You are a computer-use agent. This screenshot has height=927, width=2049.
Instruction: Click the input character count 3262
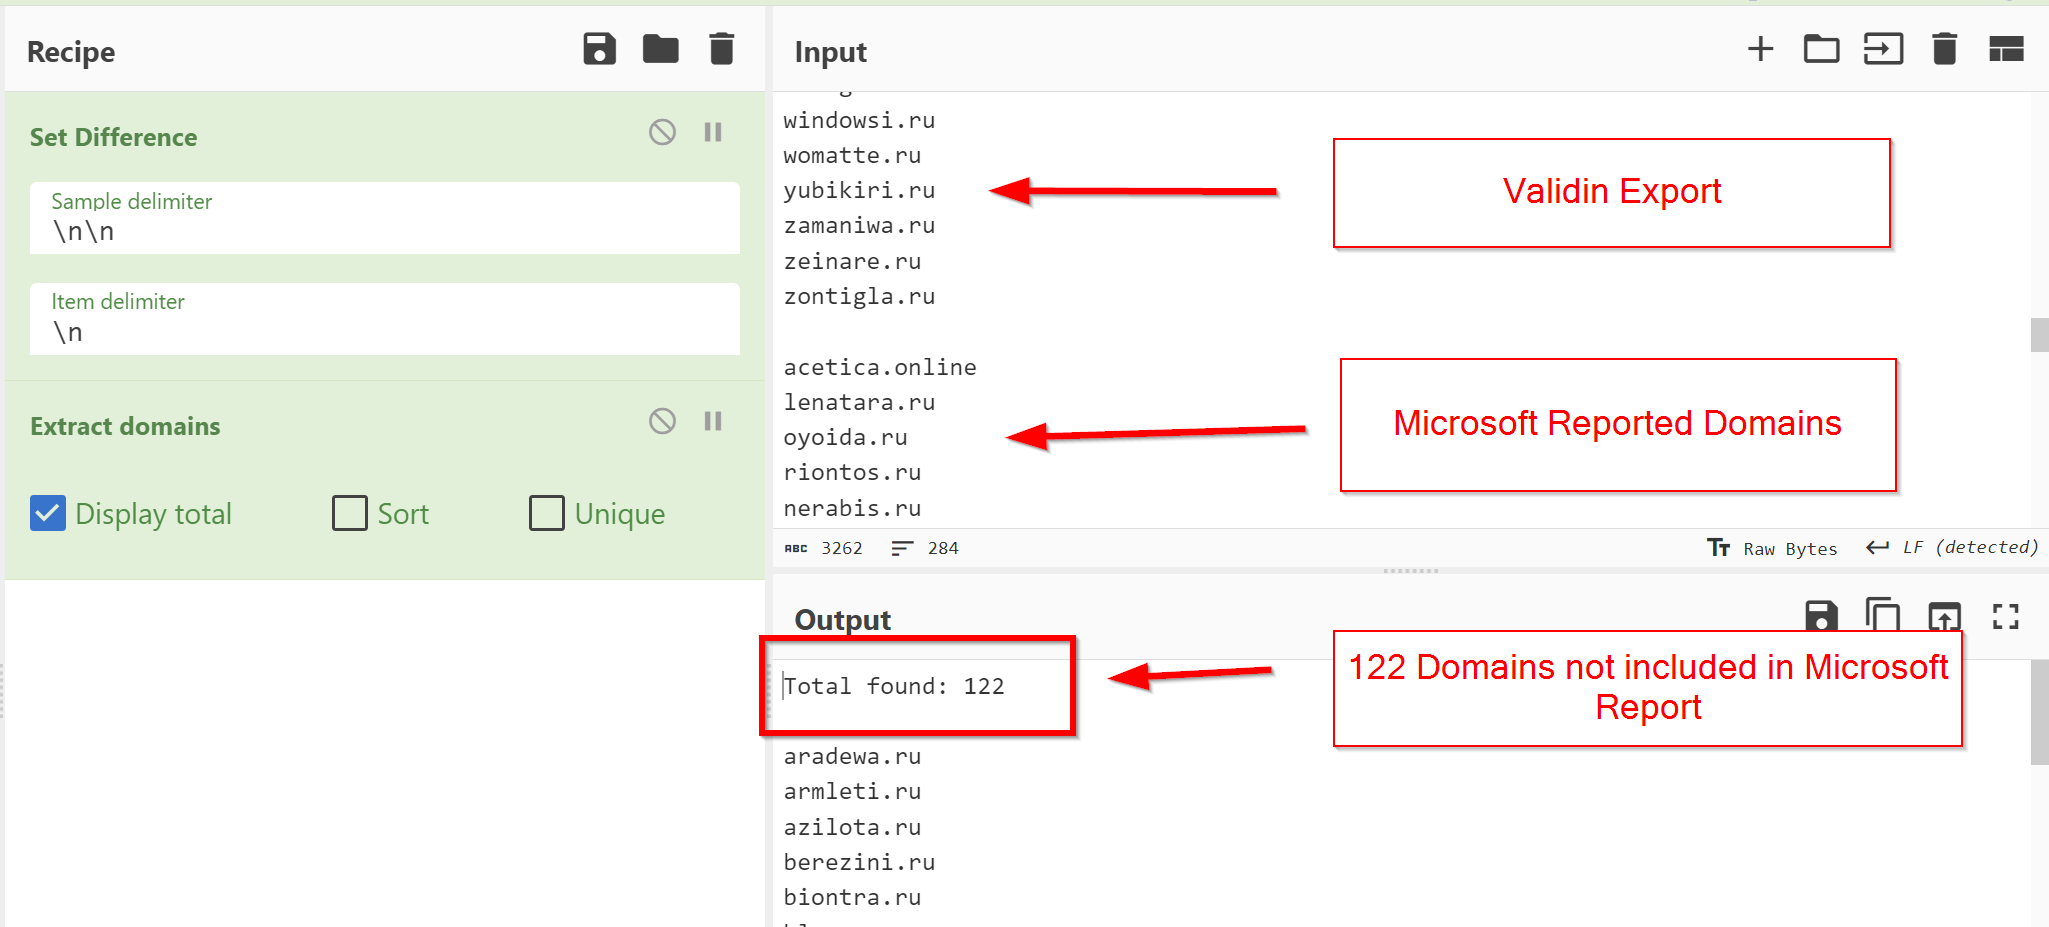[841, 548]
